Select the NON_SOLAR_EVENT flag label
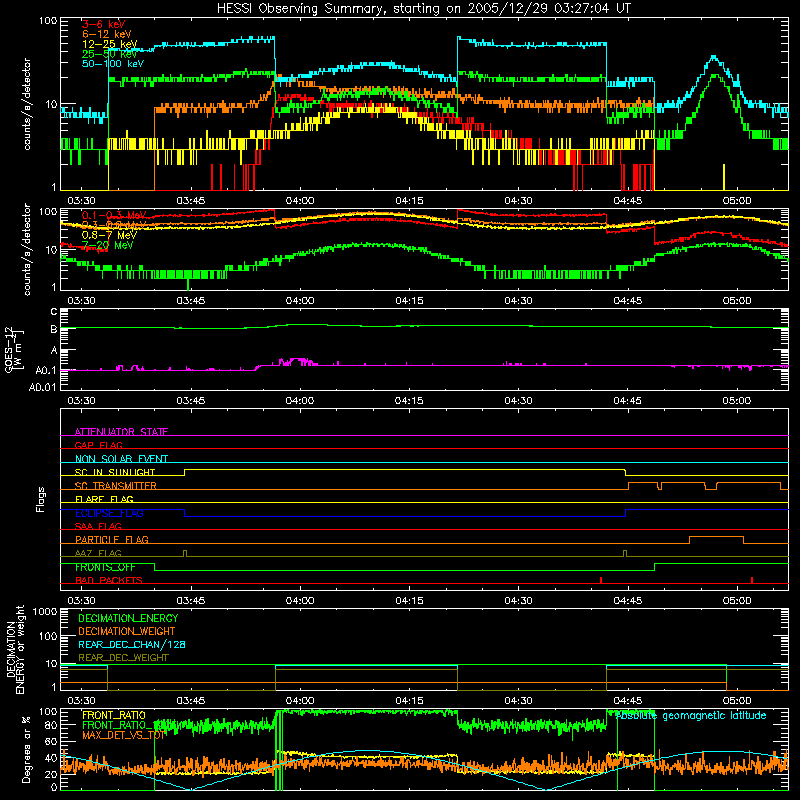 121,459
